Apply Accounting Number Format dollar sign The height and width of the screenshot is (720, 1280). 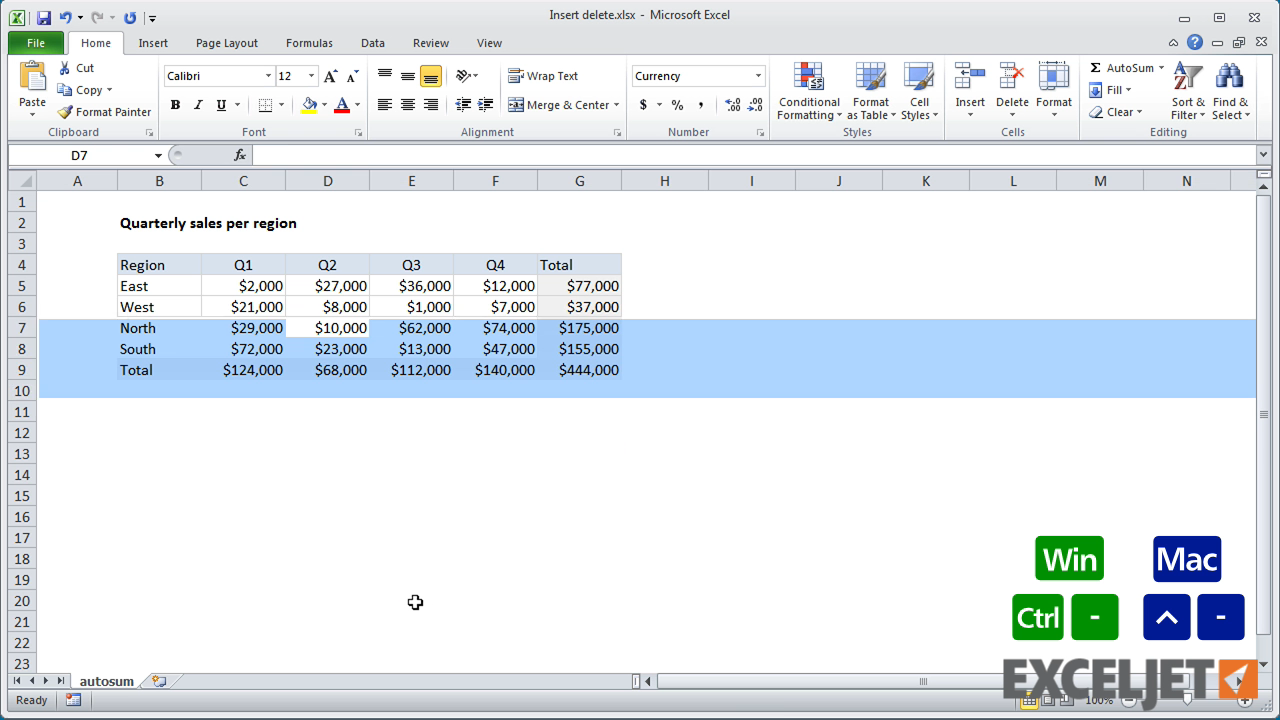[643, 105]
